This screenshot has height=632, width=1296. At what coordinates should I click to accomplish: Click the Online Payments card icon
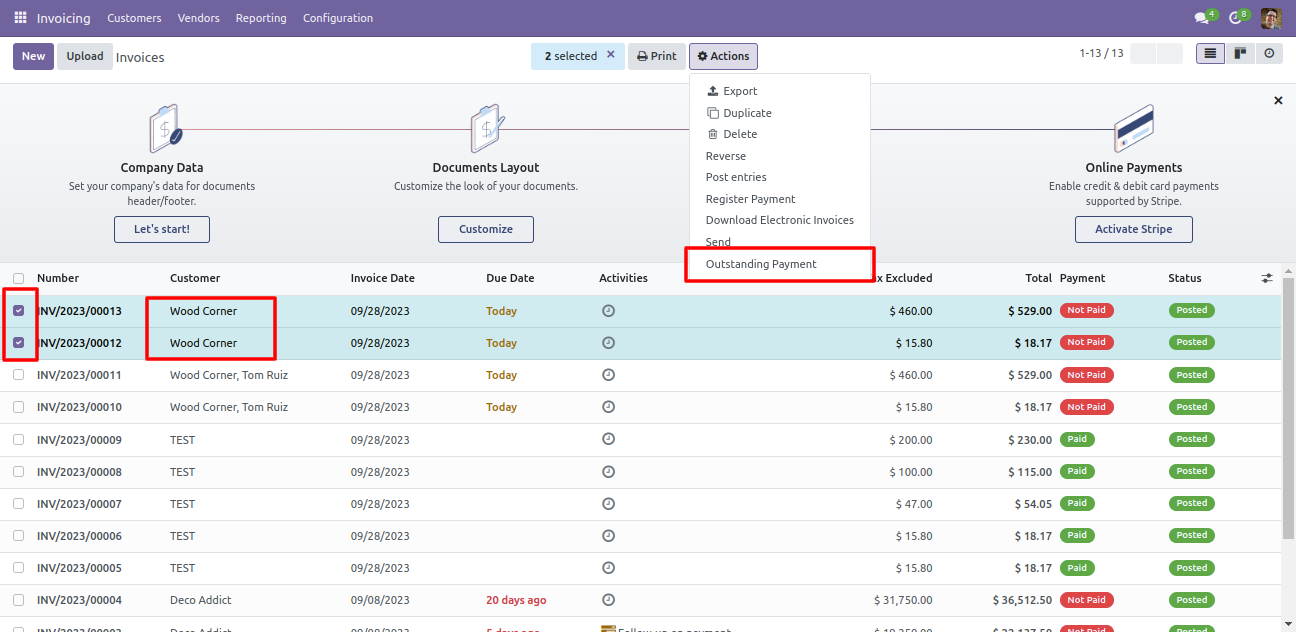(1134, 128)
